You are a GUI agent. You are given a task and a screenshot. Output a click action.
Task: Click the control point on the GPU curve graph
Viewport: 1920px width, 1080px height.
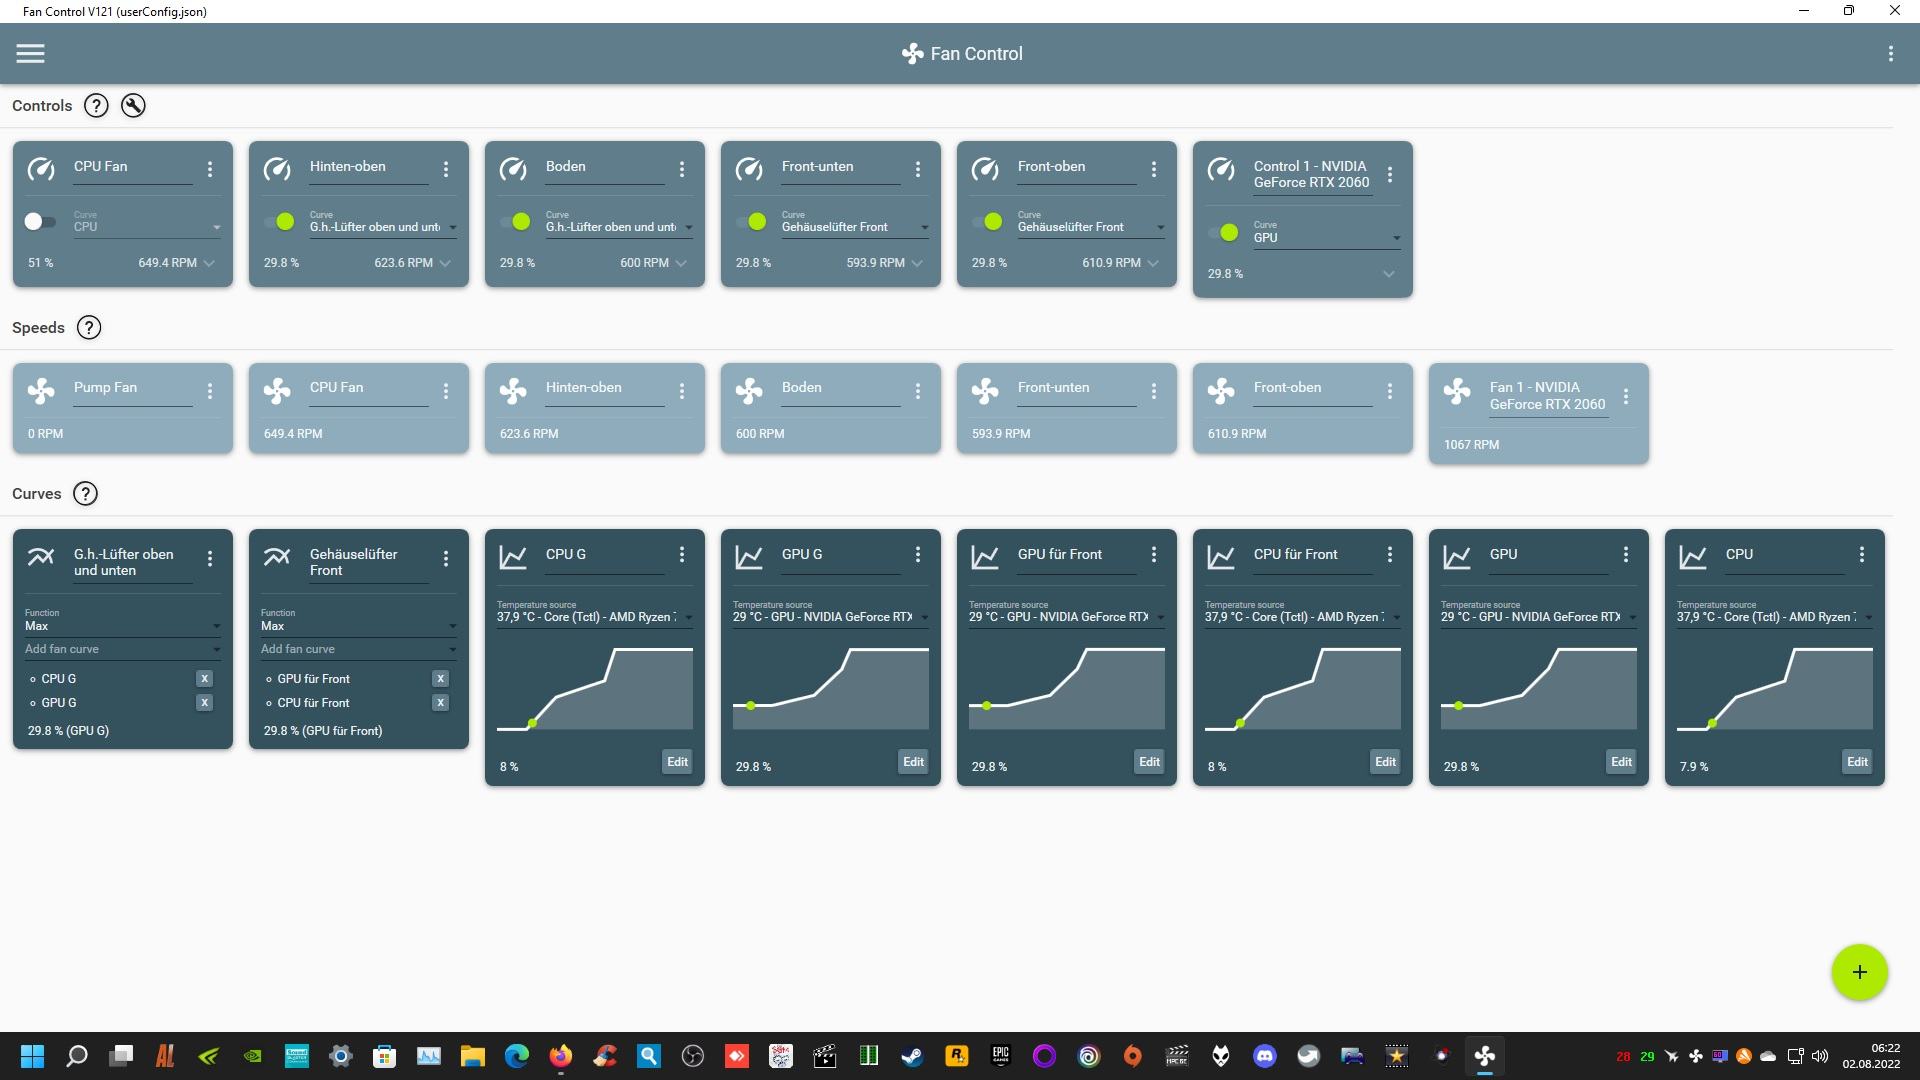click(1459, 706)
